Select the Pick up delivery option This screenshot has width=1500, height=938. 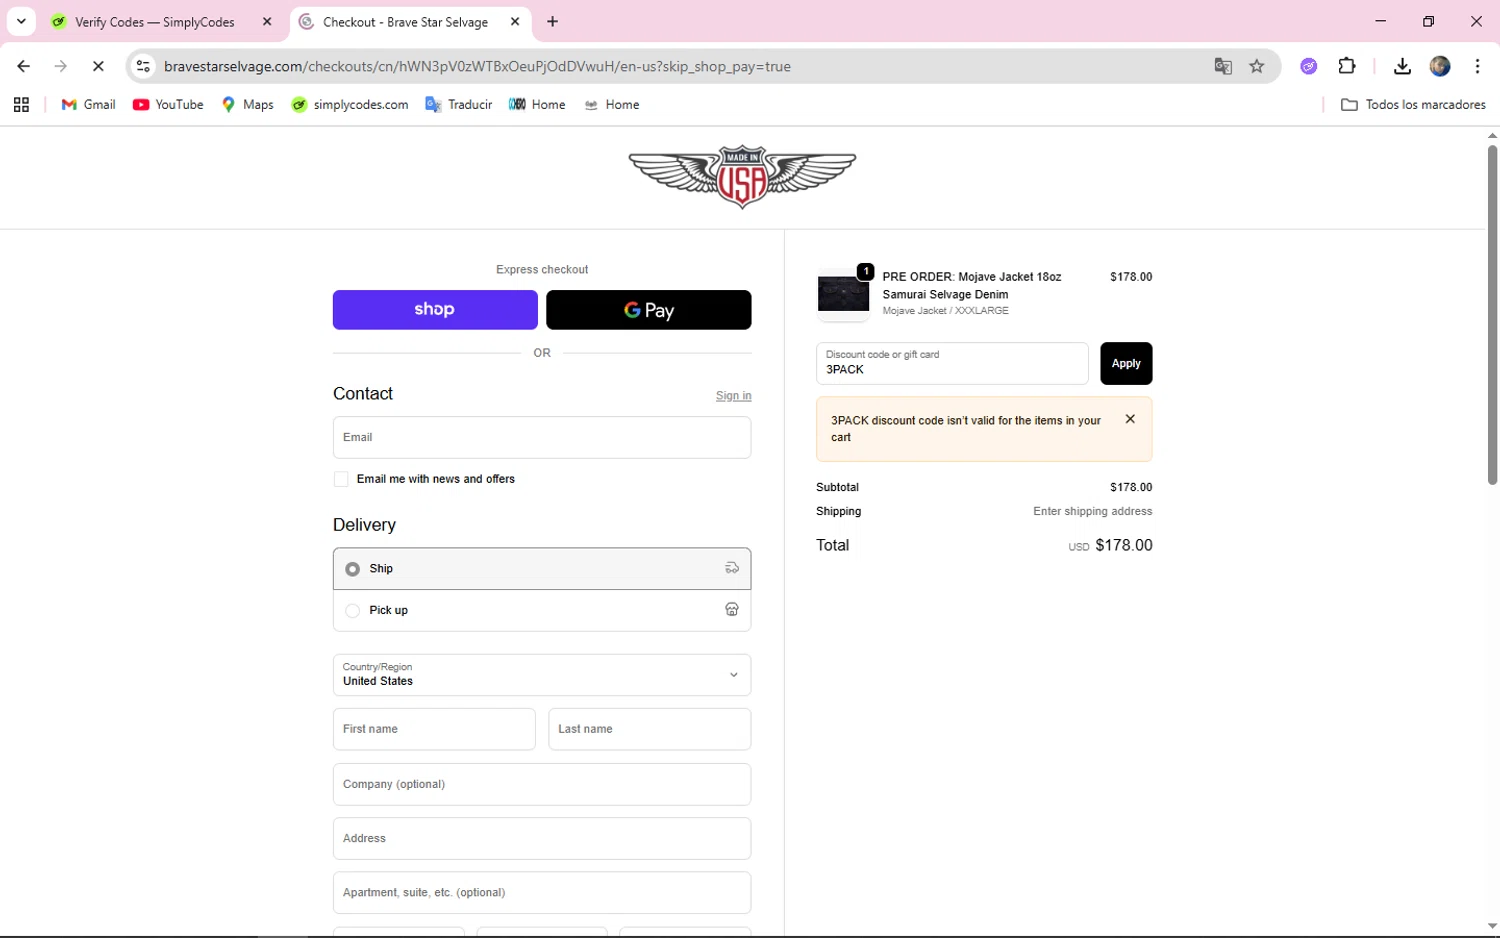click(x=542, y=610)
